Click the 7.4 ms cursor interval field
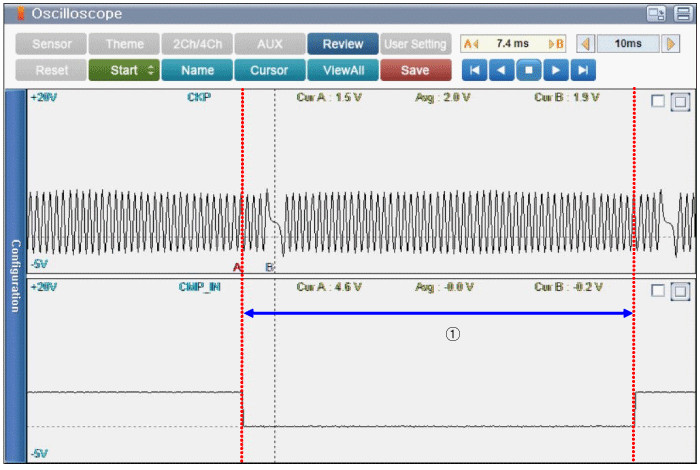This screenshot has height=470, width=700. 513,44
